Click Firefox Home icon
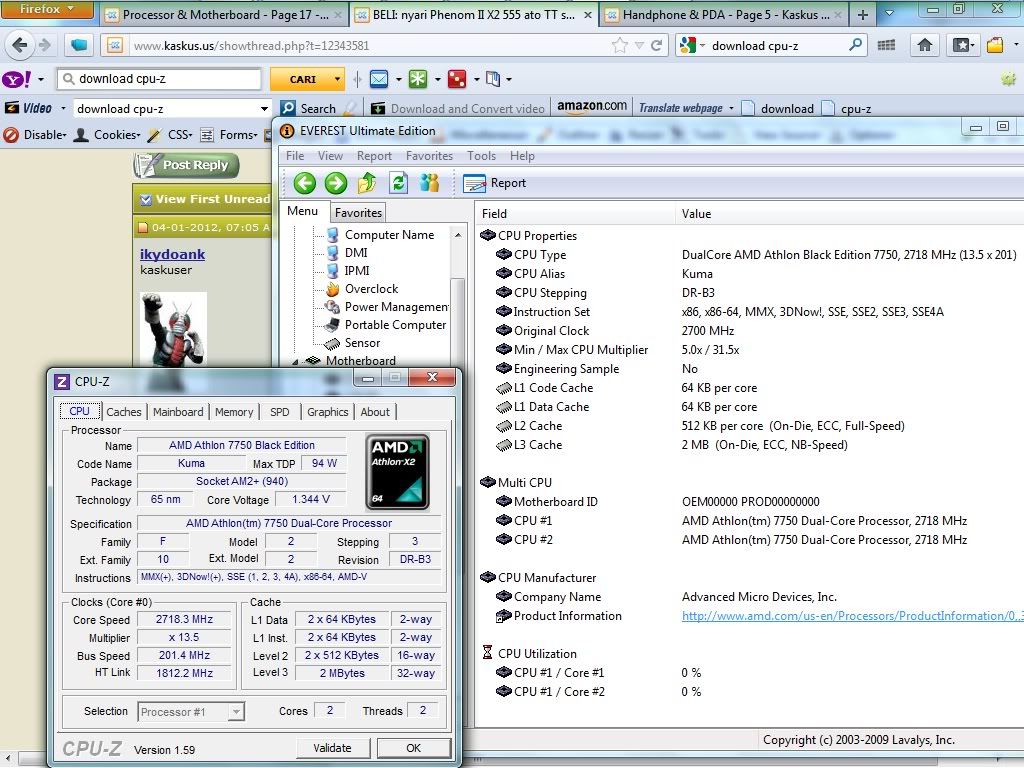 [x=925, y=45]
